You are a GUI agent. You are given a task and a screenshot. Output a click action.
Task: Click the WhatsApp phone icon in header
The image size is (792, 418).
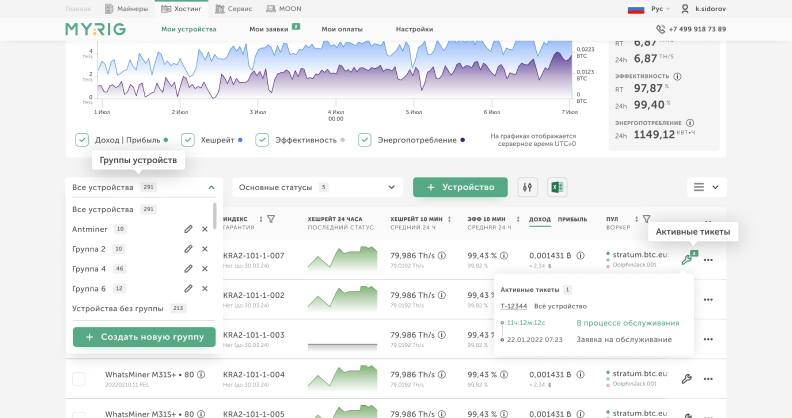tap(659, 29)
